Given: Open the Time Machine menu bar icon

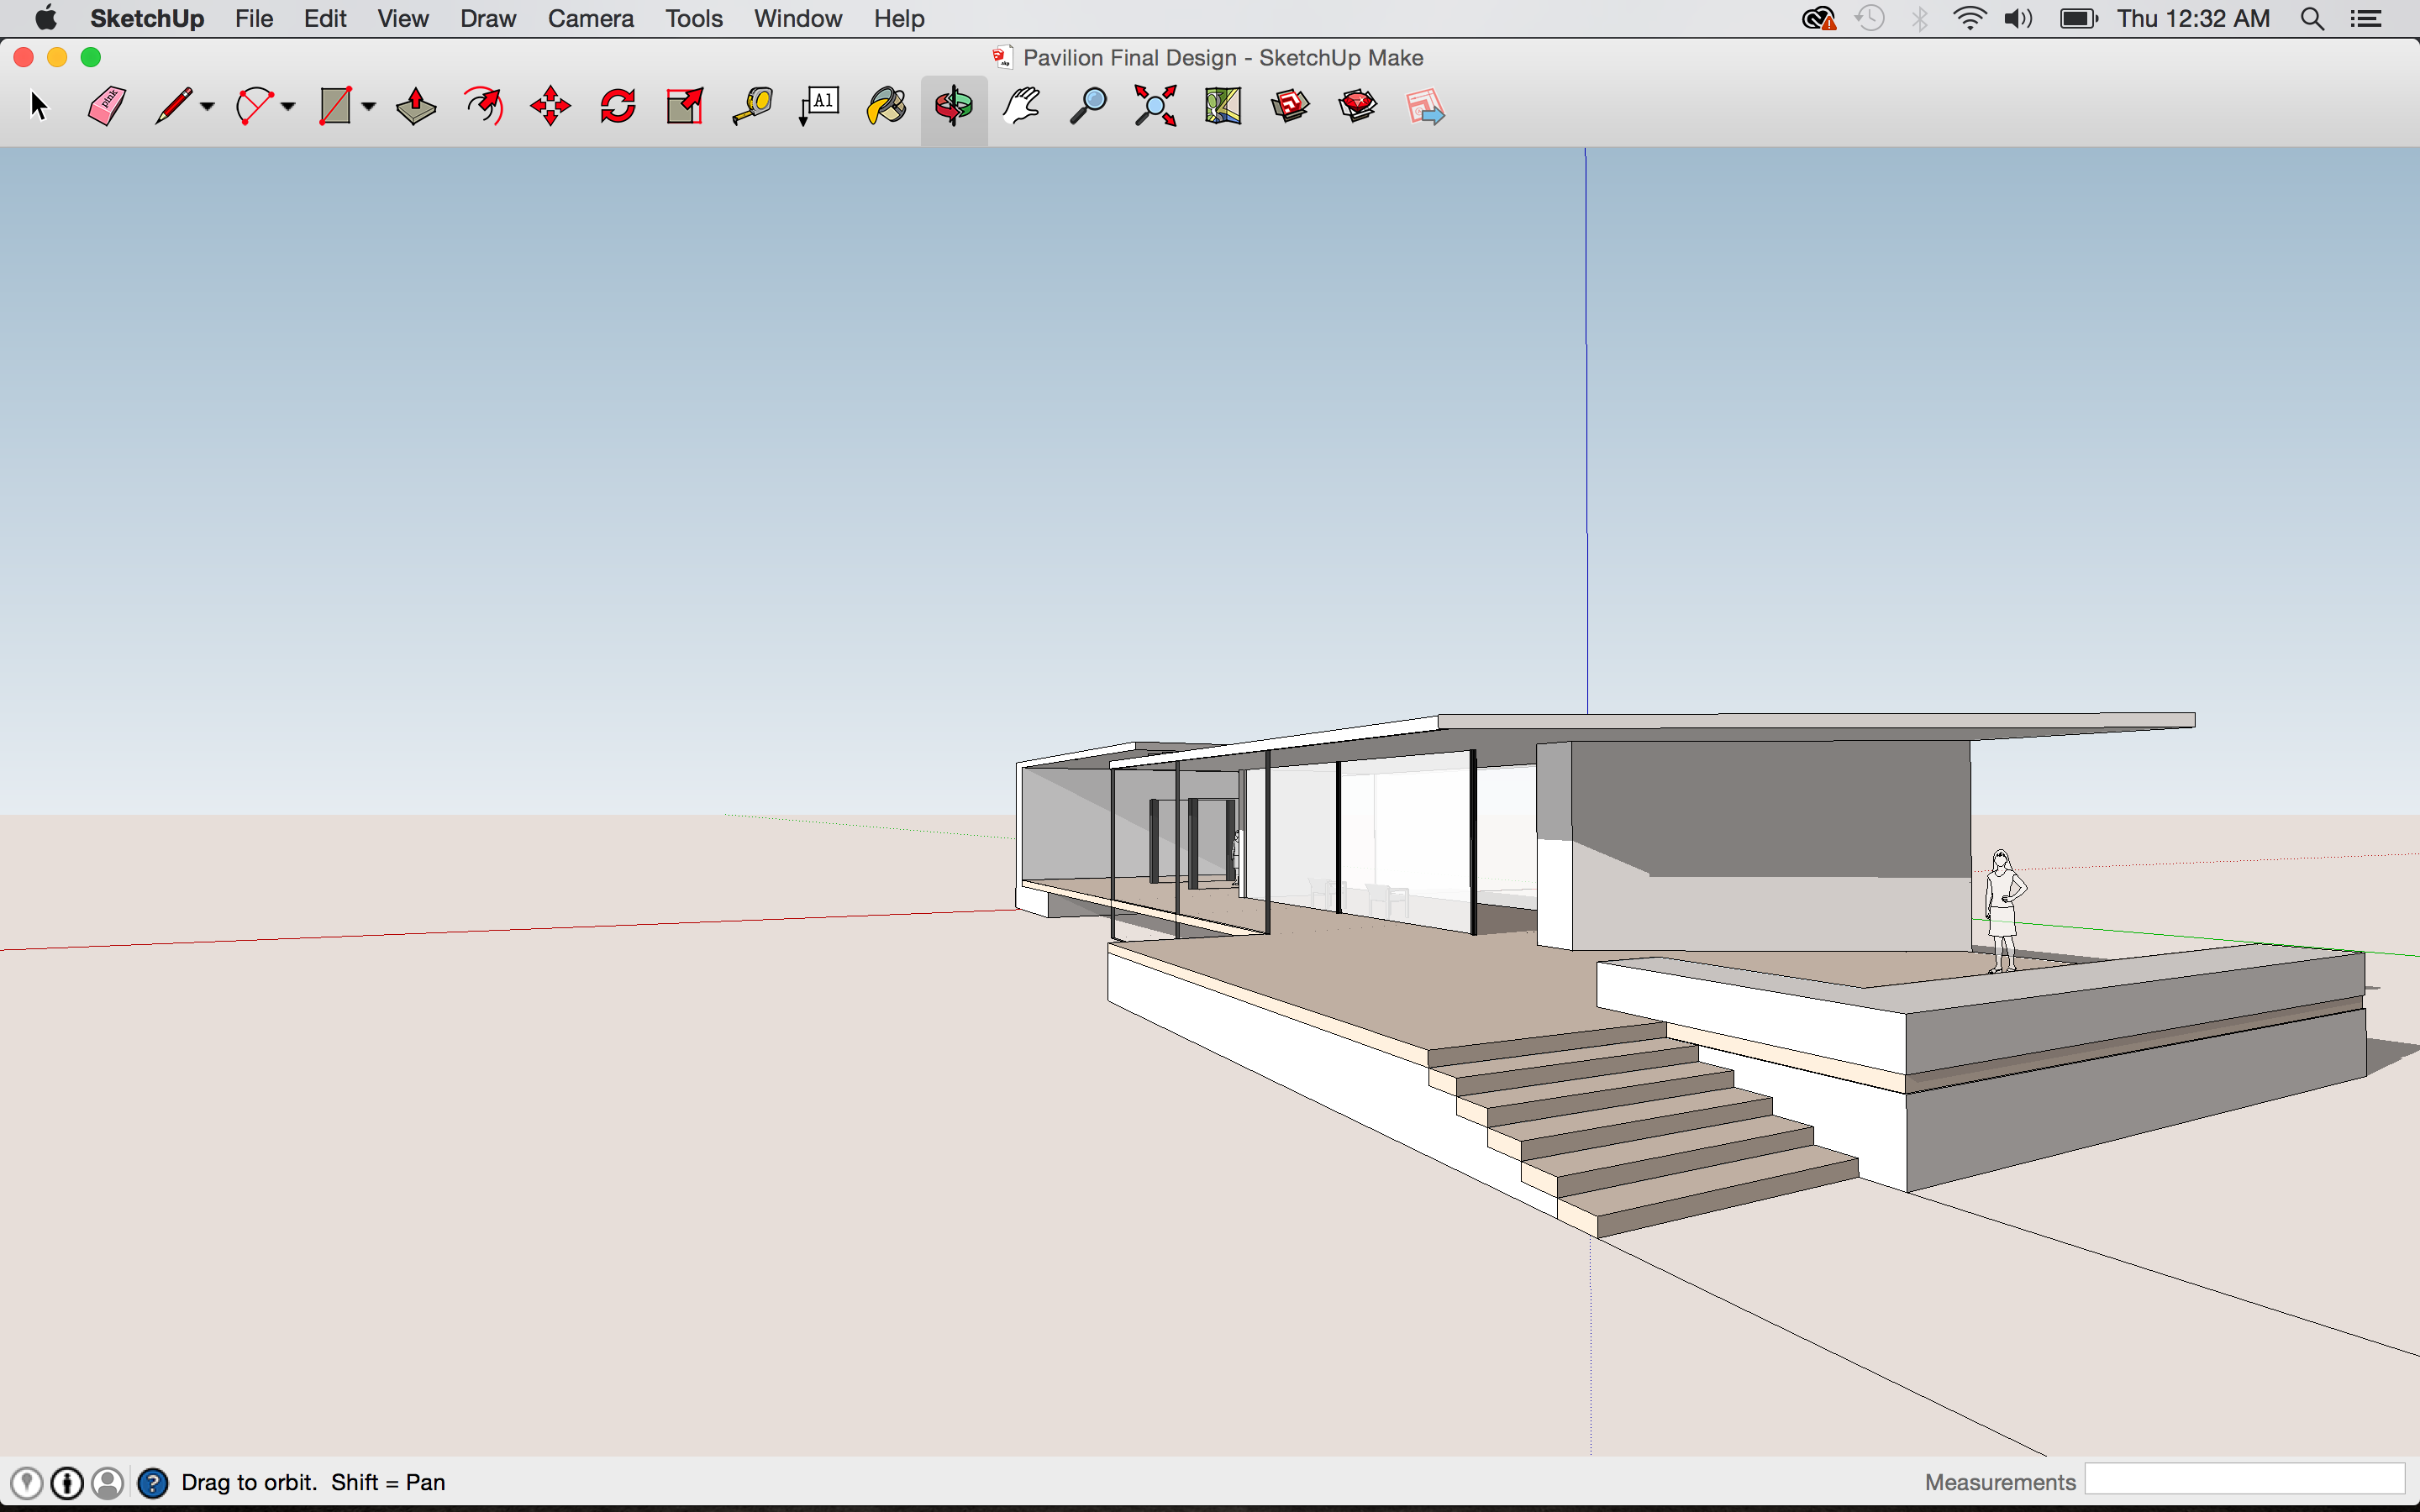Looking at the screenshot, I should point(1870,18).
